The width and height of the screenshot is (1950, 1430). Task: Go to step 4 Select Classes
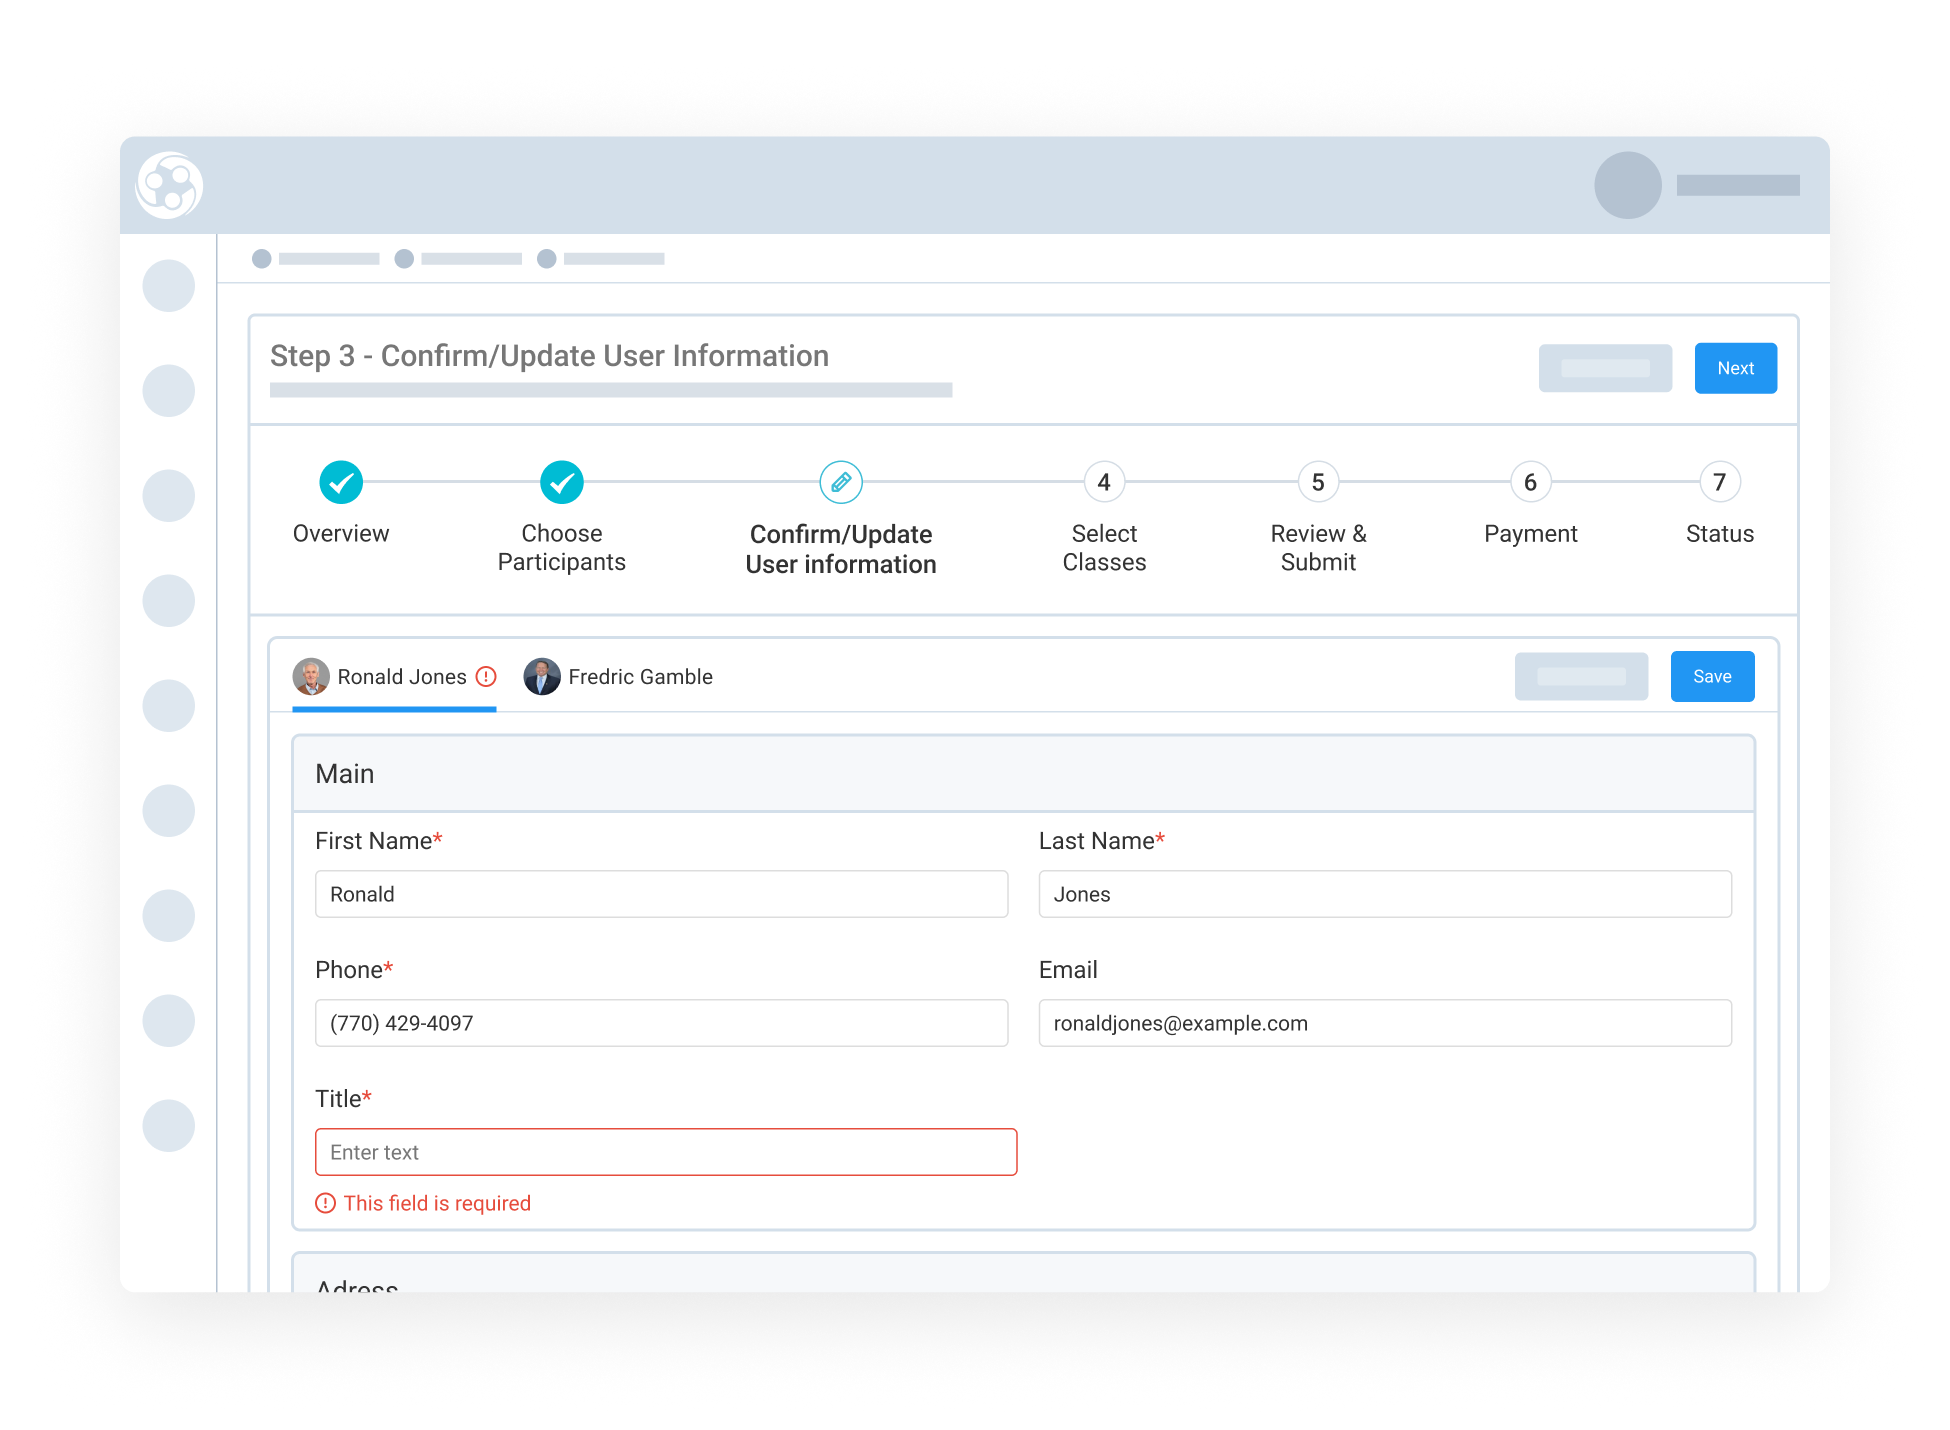pos(1104,482)
